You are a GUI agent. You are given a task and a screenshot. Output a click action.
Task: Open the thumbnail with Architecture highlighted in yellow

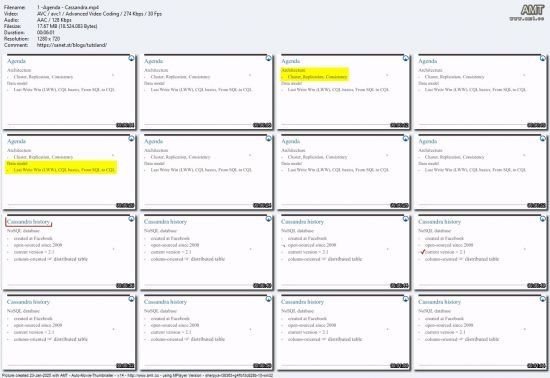(x=343, y=92)
